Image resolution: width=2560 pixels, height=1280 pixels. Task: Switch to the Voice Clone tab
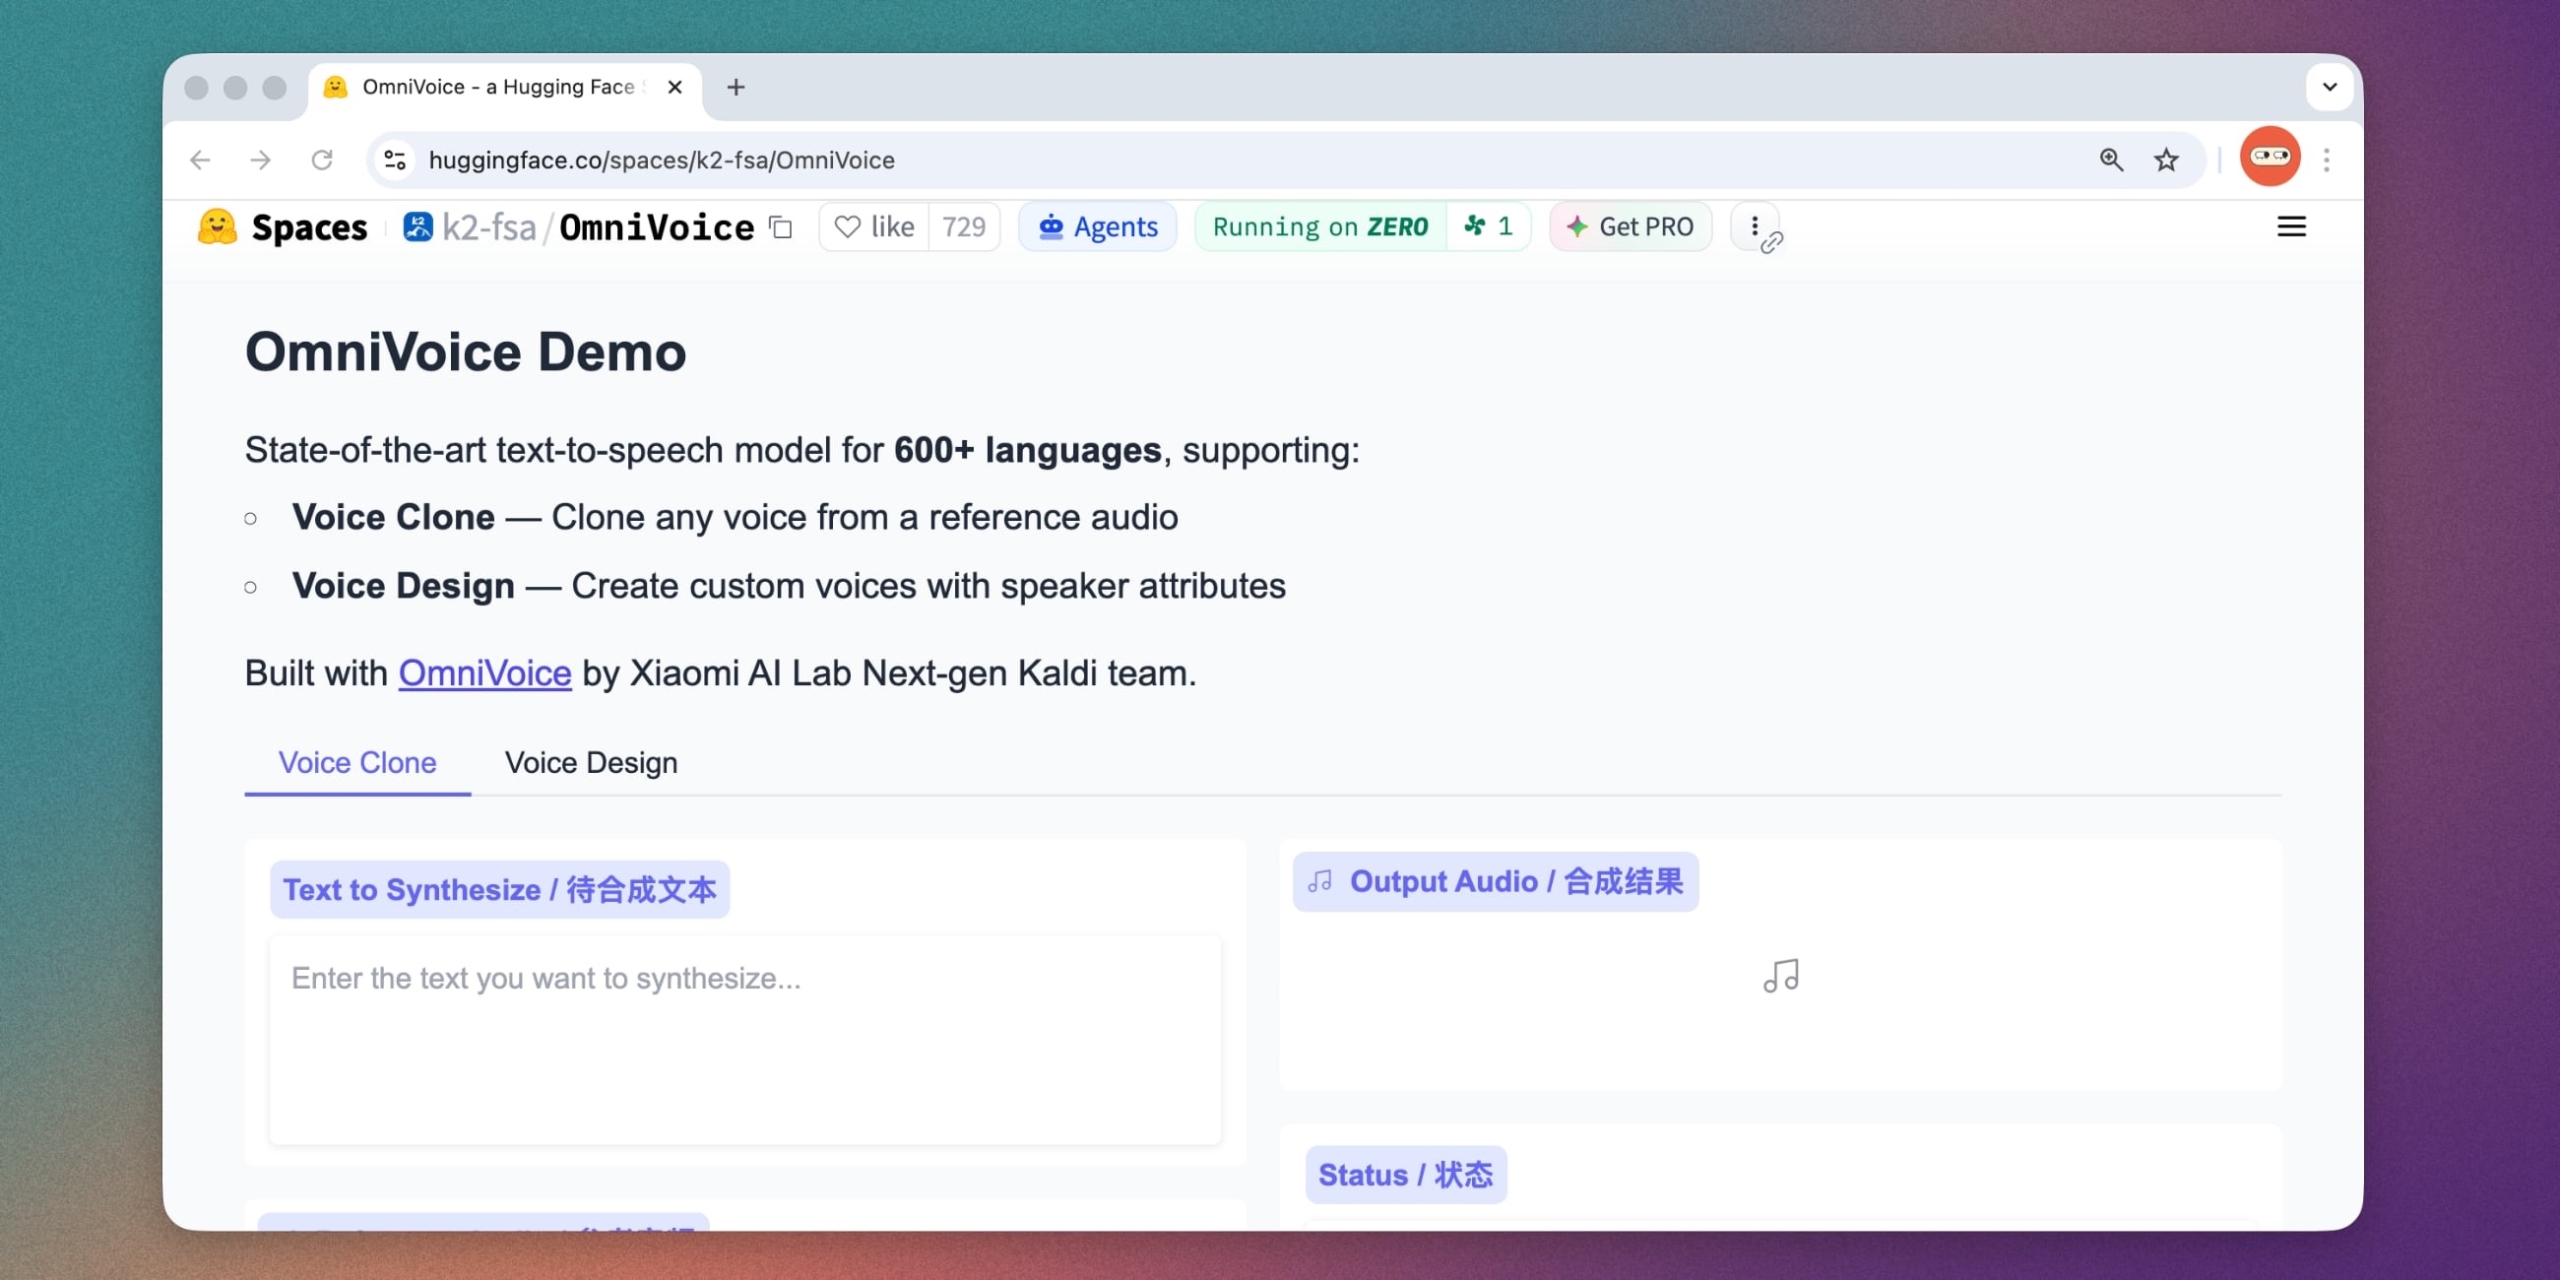pyautogui.click(x=357, y=763)
